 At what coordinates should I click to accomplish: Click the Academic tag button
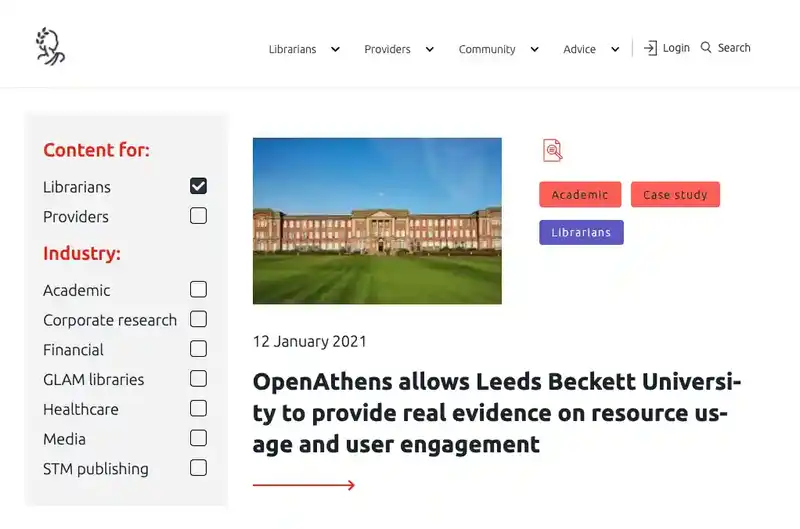[x=580, y=194]
